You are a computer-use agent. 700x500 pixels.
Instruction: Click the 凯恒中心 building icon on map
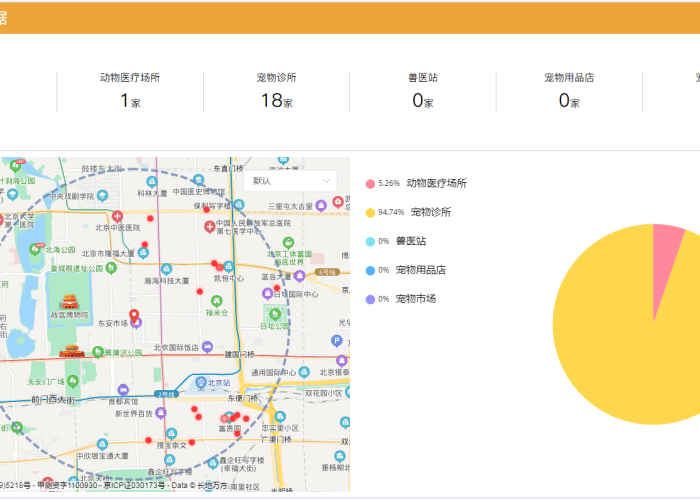coord(229,267)
